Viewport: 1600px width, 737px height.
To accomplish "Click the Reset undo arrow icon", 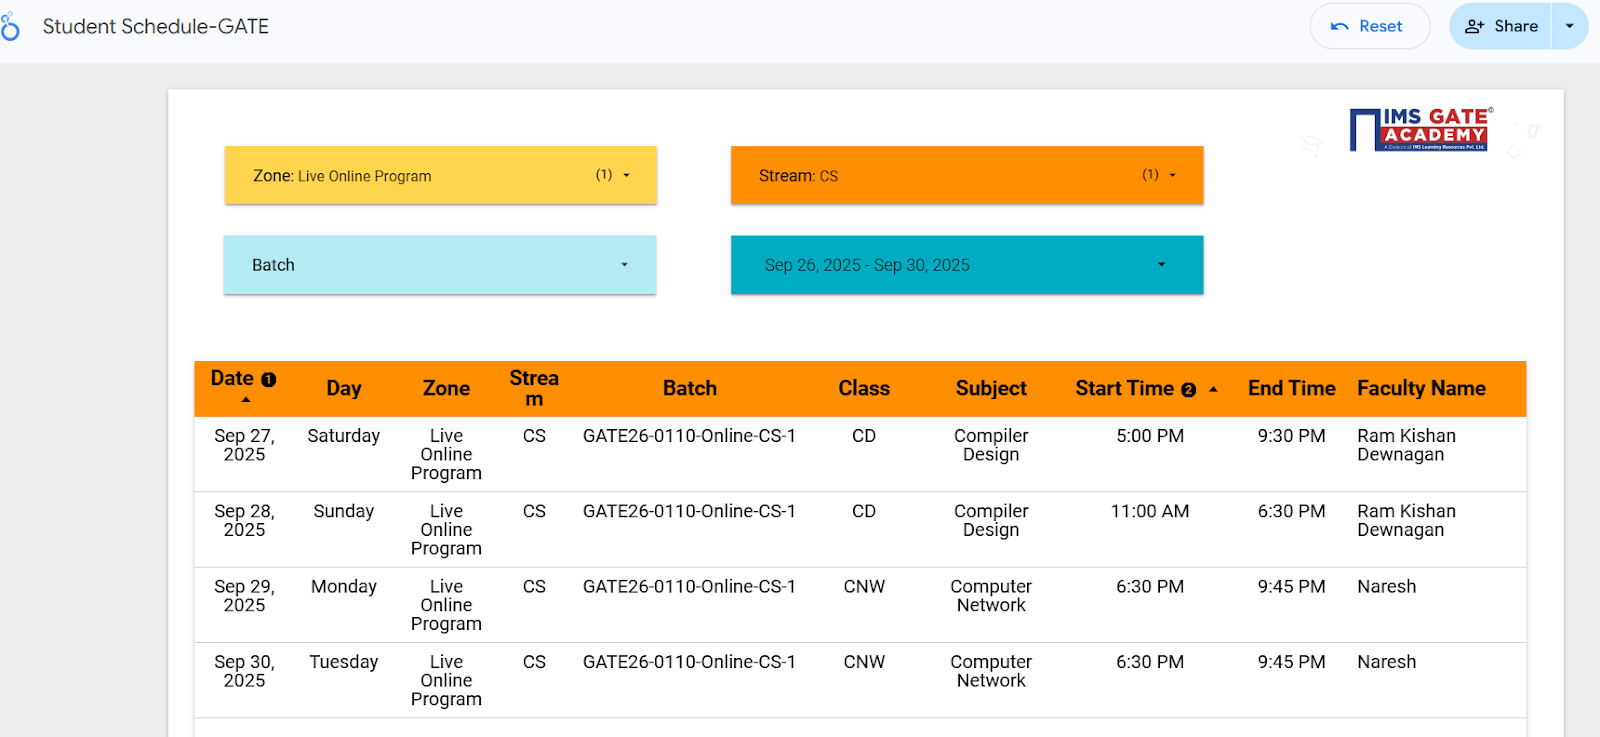I will point(1340,27).
